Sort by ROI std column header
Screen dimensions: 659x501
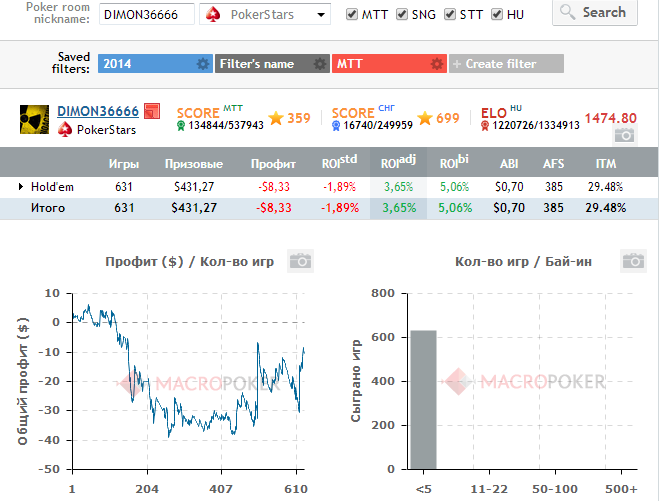[340, 162]
